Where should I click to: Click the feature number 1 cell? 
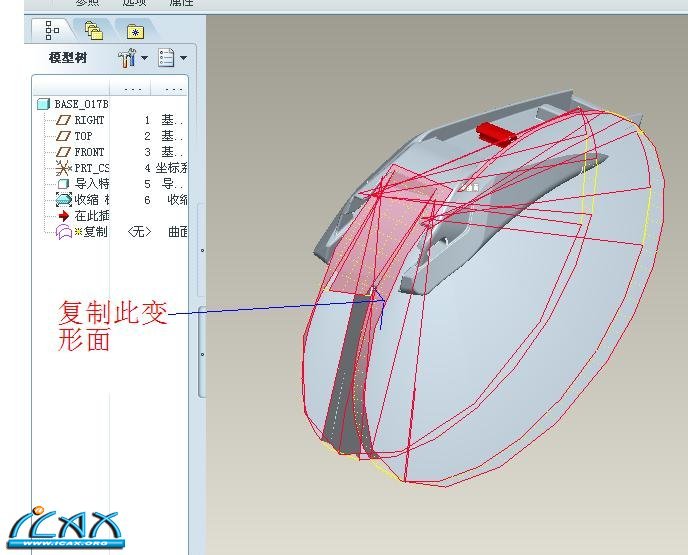pos(147,120)
